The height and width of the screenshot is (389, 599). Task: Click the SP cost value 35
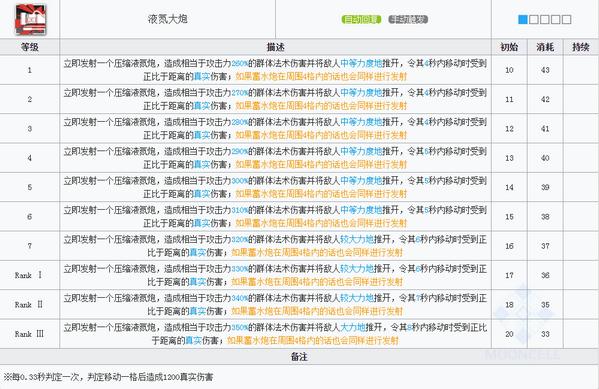[x=545, y=305]
